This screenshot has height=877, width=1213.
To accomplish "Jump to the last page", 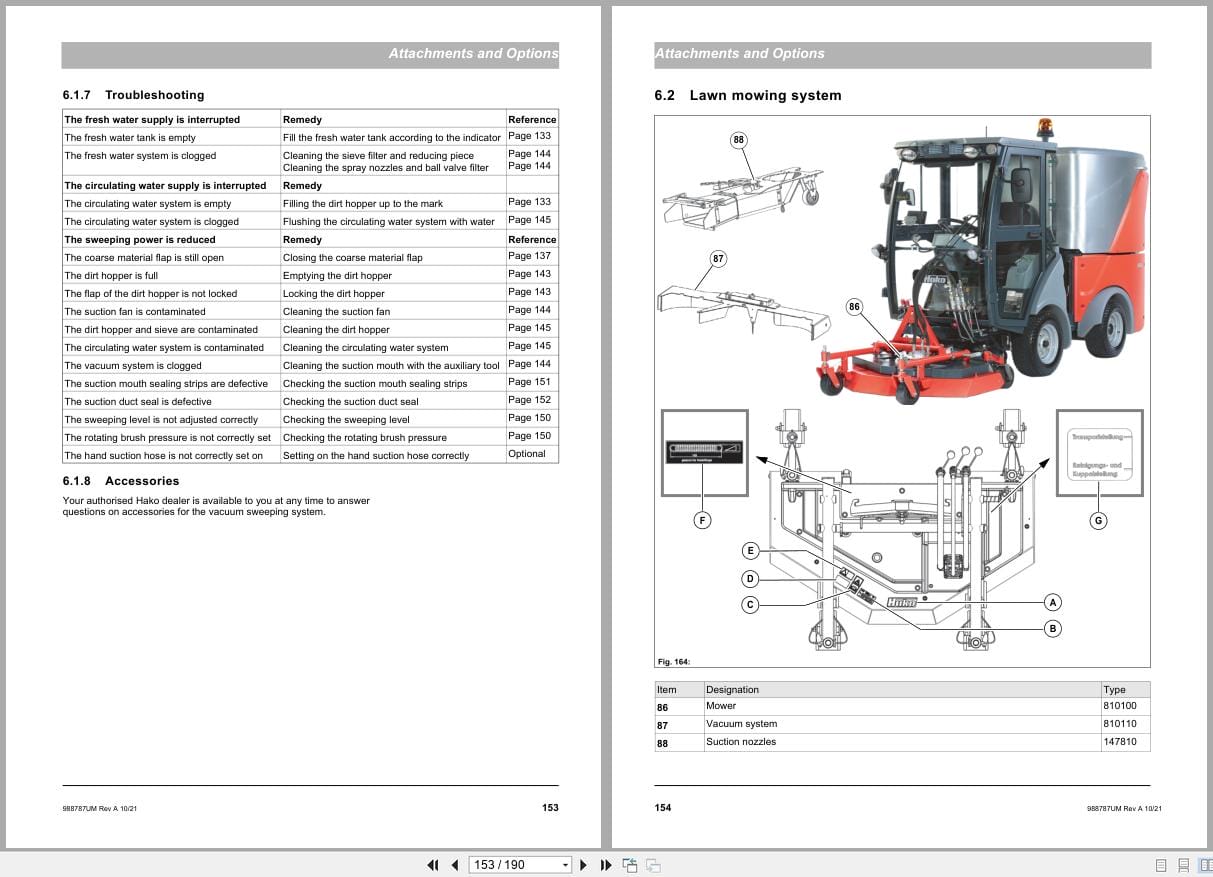I will [604, 864].
